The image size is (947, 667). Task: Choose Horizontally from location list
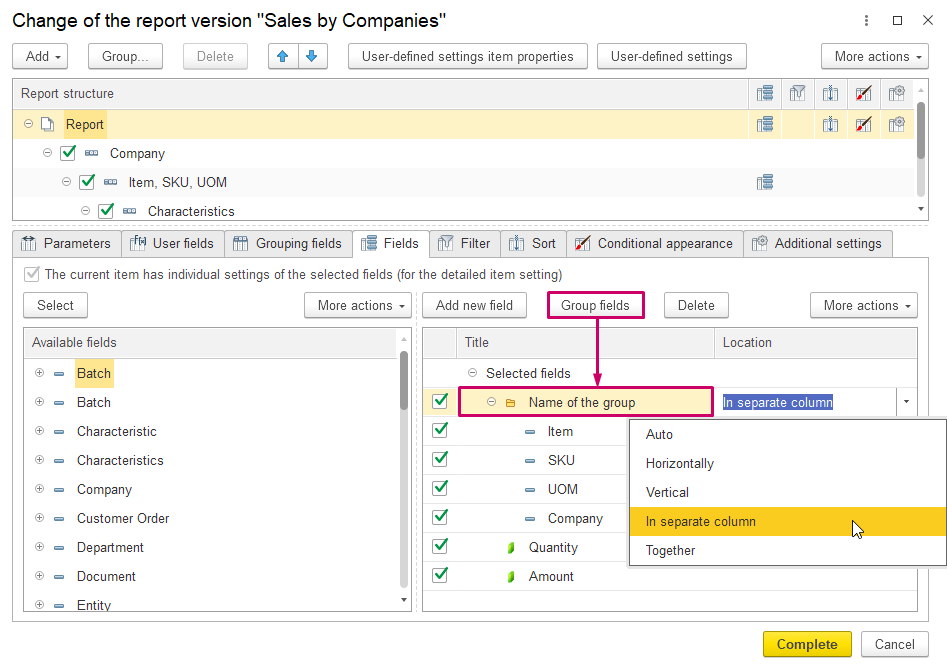(788, 463)
